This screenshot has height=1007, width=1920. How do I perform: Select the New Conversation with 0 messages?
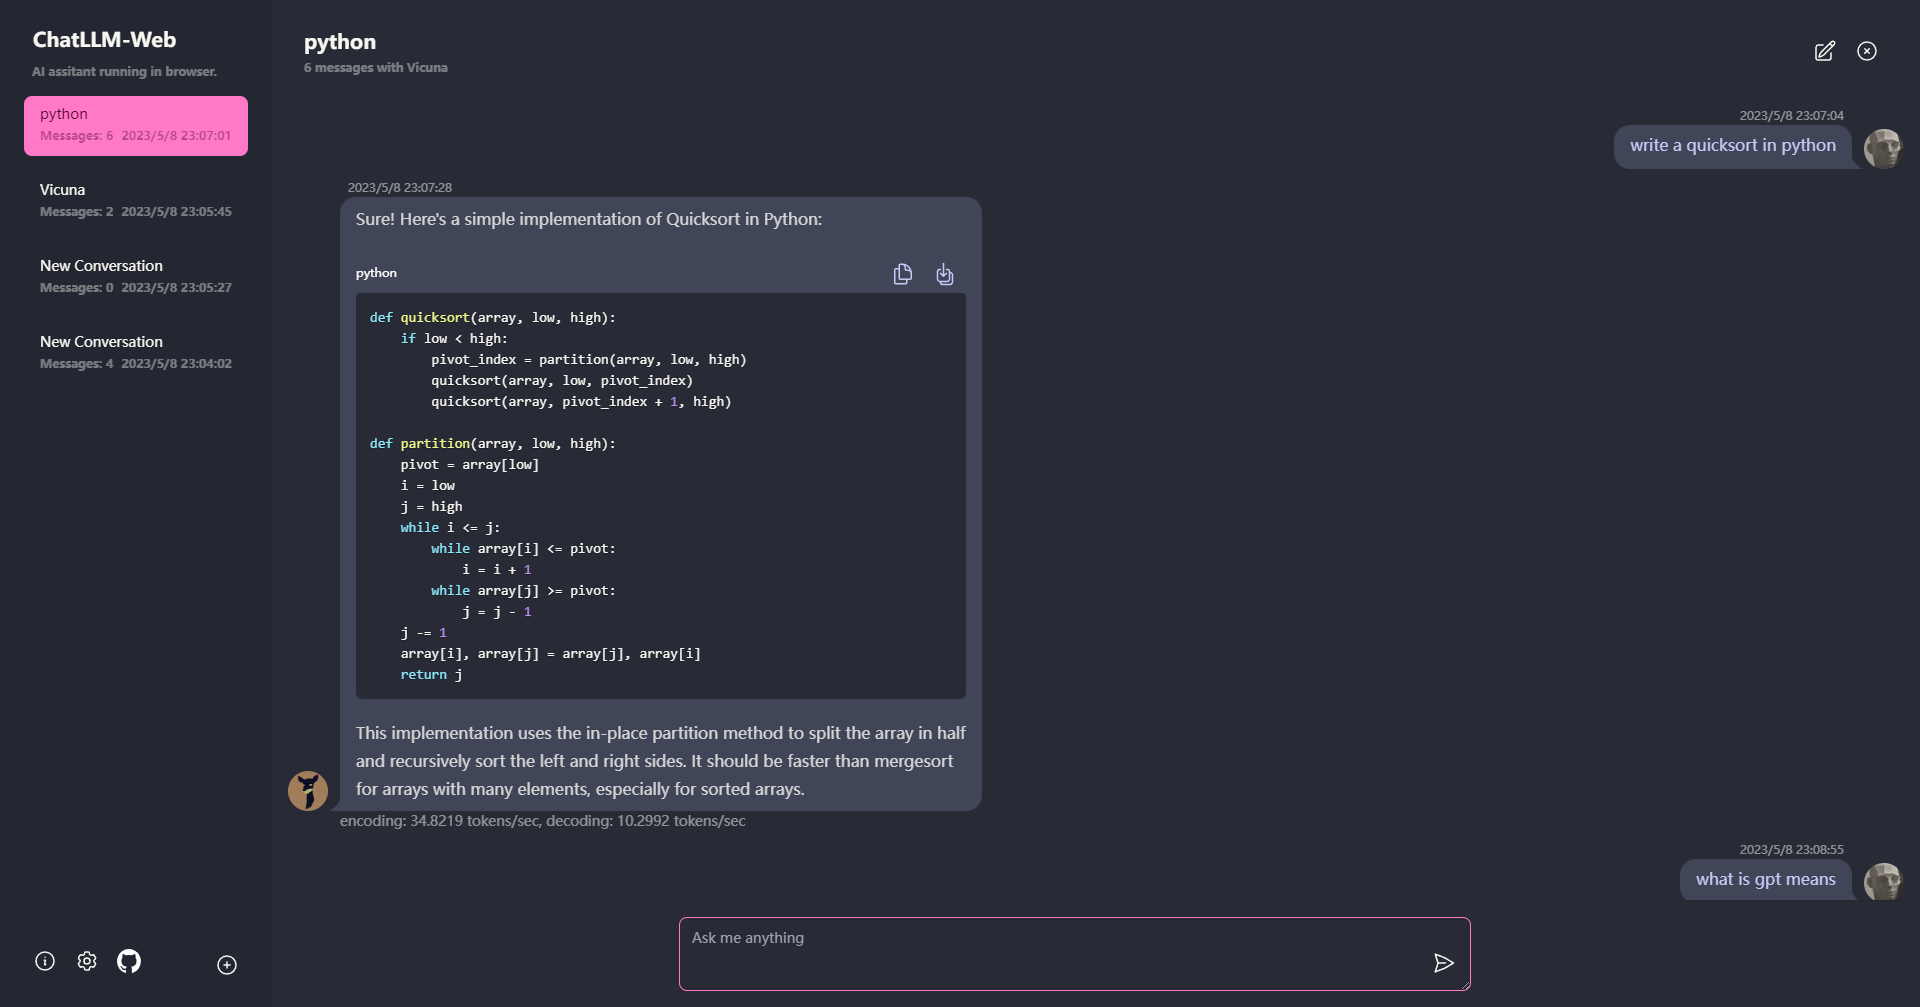pyautogui.click(x=135, y=275)
